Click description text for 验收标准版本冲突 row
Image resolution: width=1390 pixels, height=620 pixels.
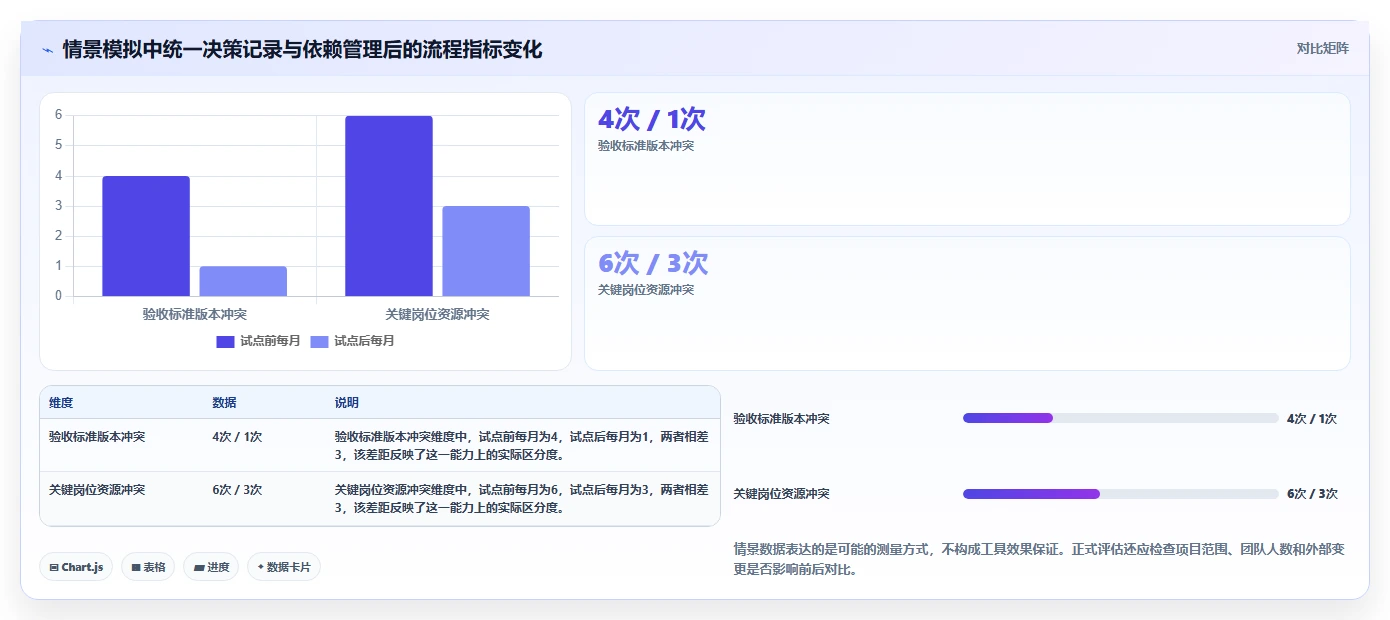tap(521, 446)
